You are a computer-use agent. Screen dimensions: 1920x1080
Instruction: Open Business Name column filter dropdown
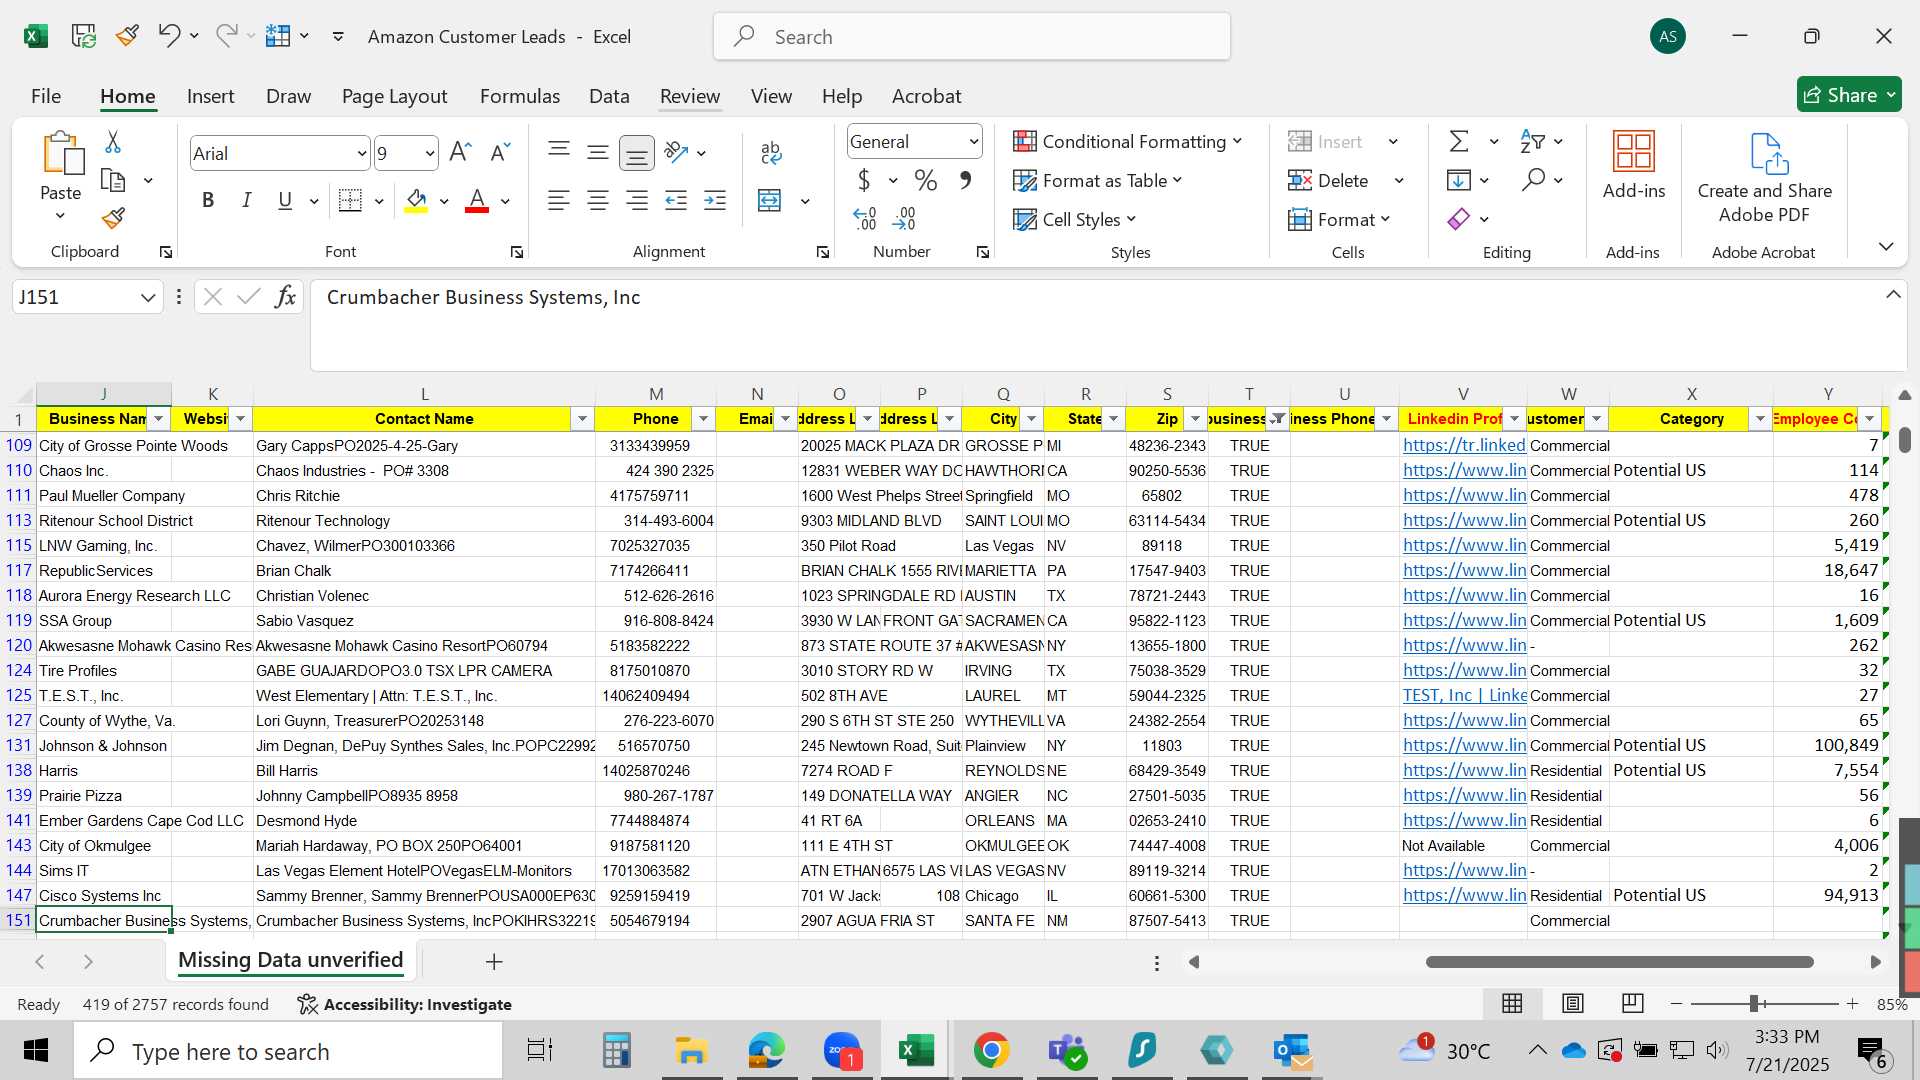point(159,419)
